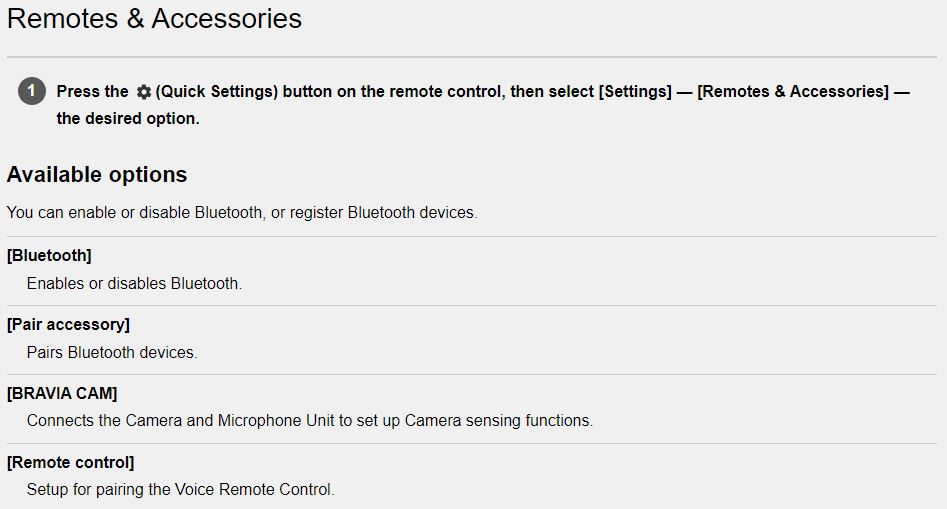Screen dimensions: 947x509
Task: Click the Voice Remote Control pairing description
Action: pyautogui.click(x=181, y=489)
